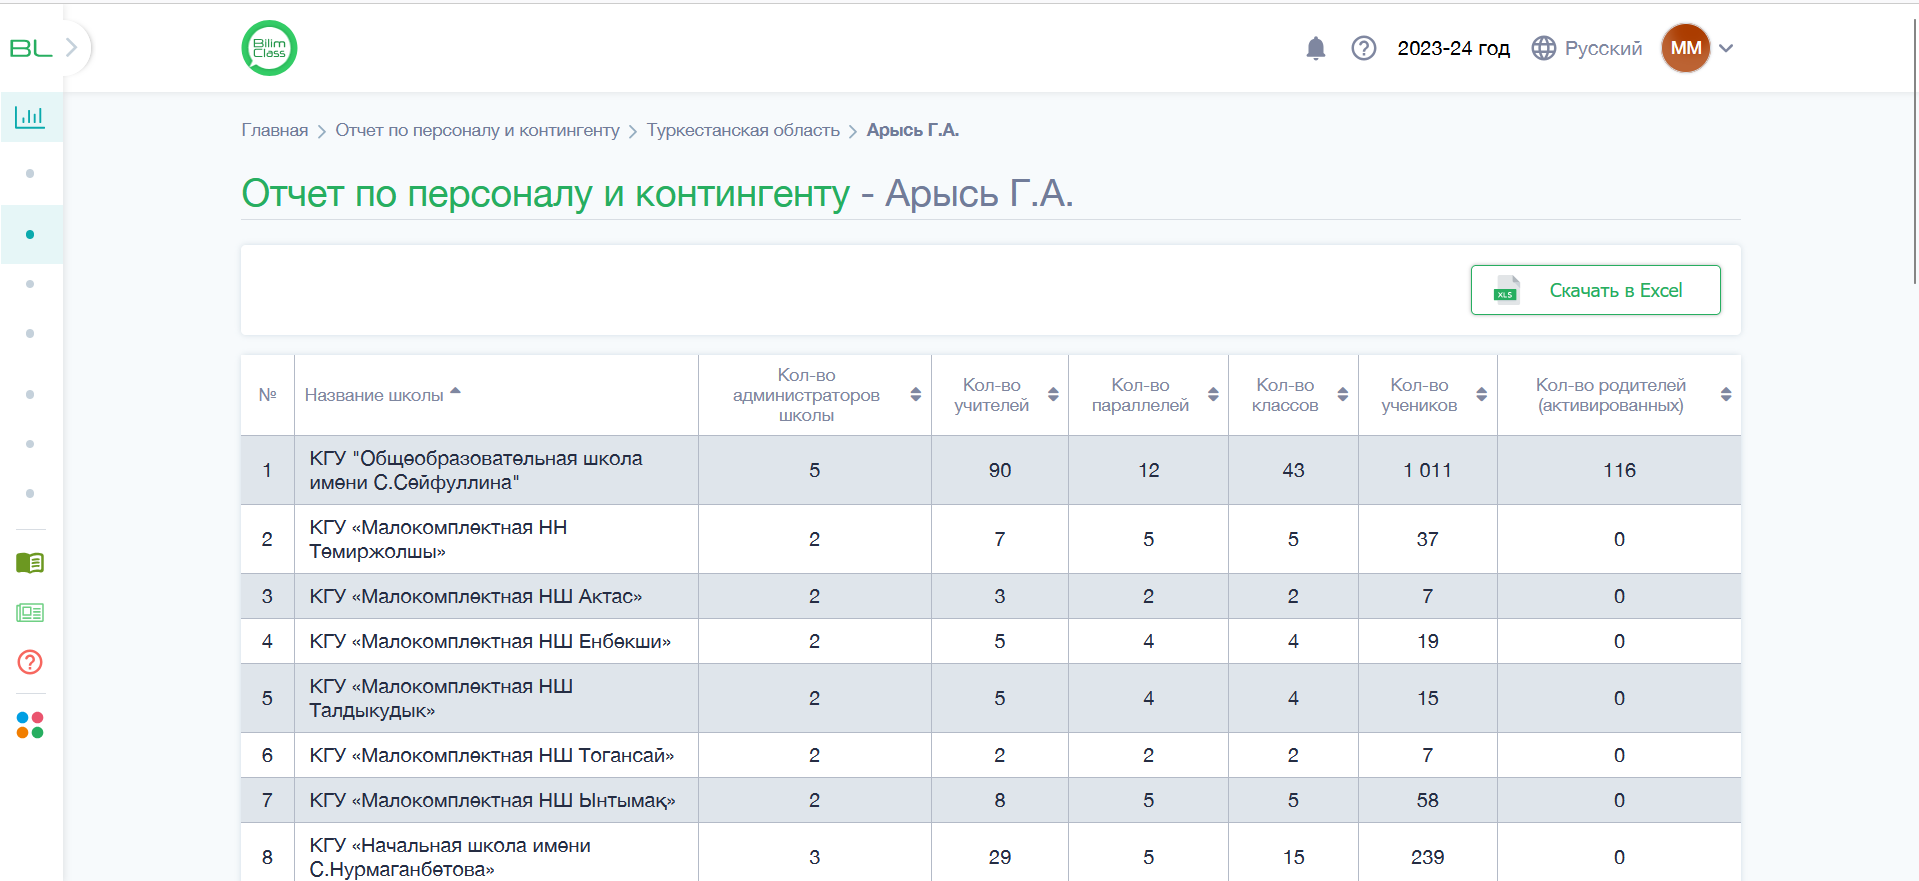Viewport: 1919px width, 881px height.
Task: Select the active sidebar dot item
Action: click(30, 234)
